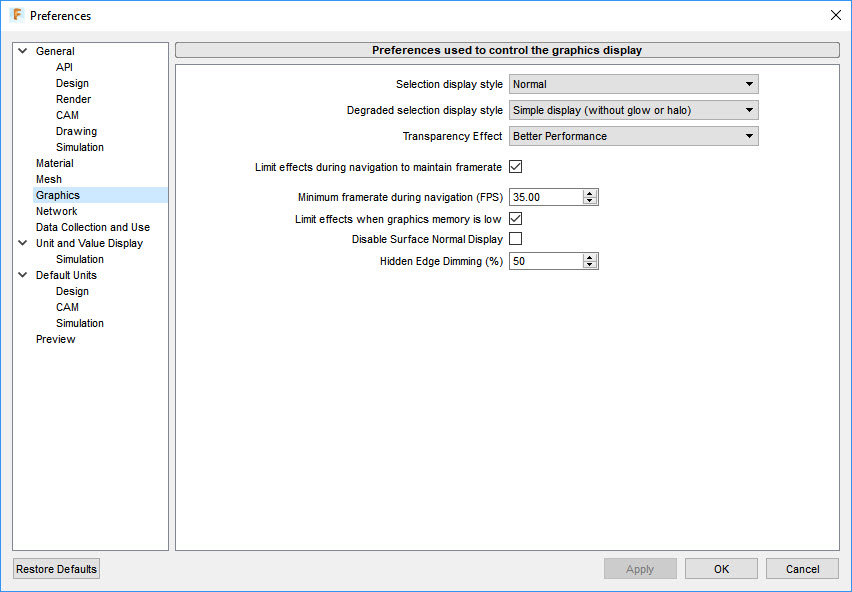The width and height of the screenshot is (852, 592).
Task: Decrease Hidden Edge Dimming with down arrow
Action: (590, 265)
